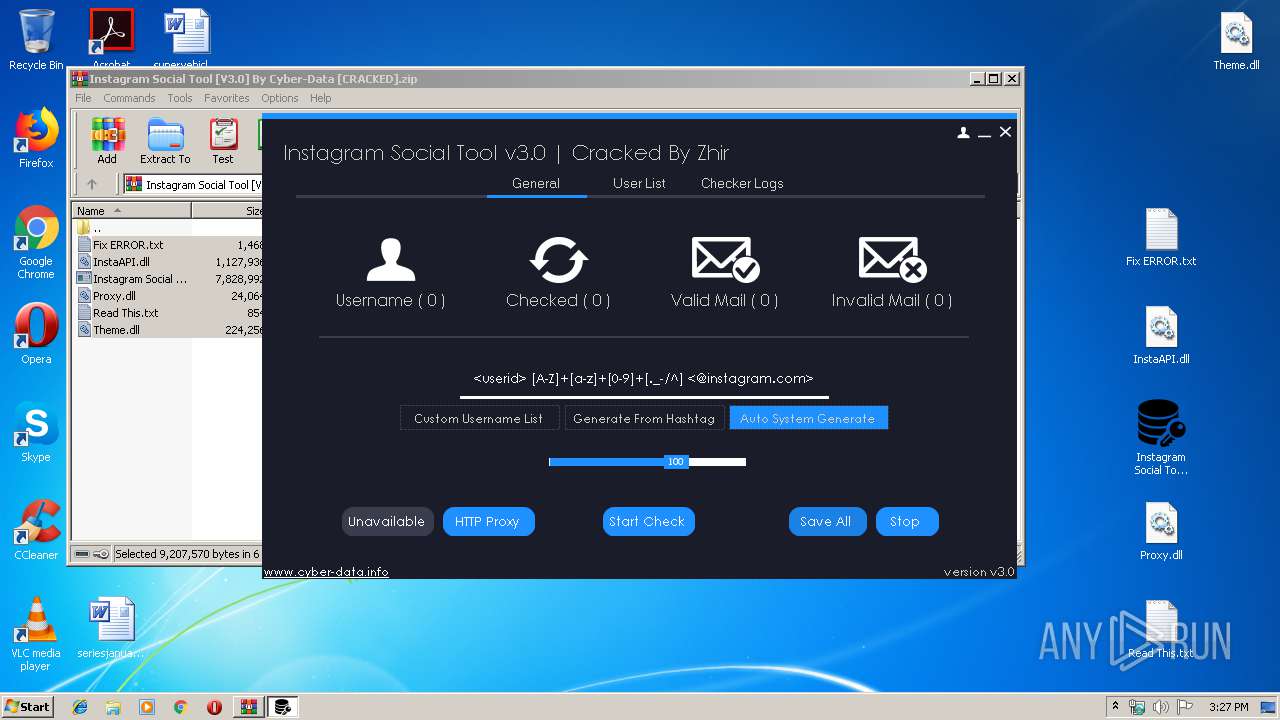Select Generate From Hashtag mode
The image size is (1280, 720).
[644, 418]
